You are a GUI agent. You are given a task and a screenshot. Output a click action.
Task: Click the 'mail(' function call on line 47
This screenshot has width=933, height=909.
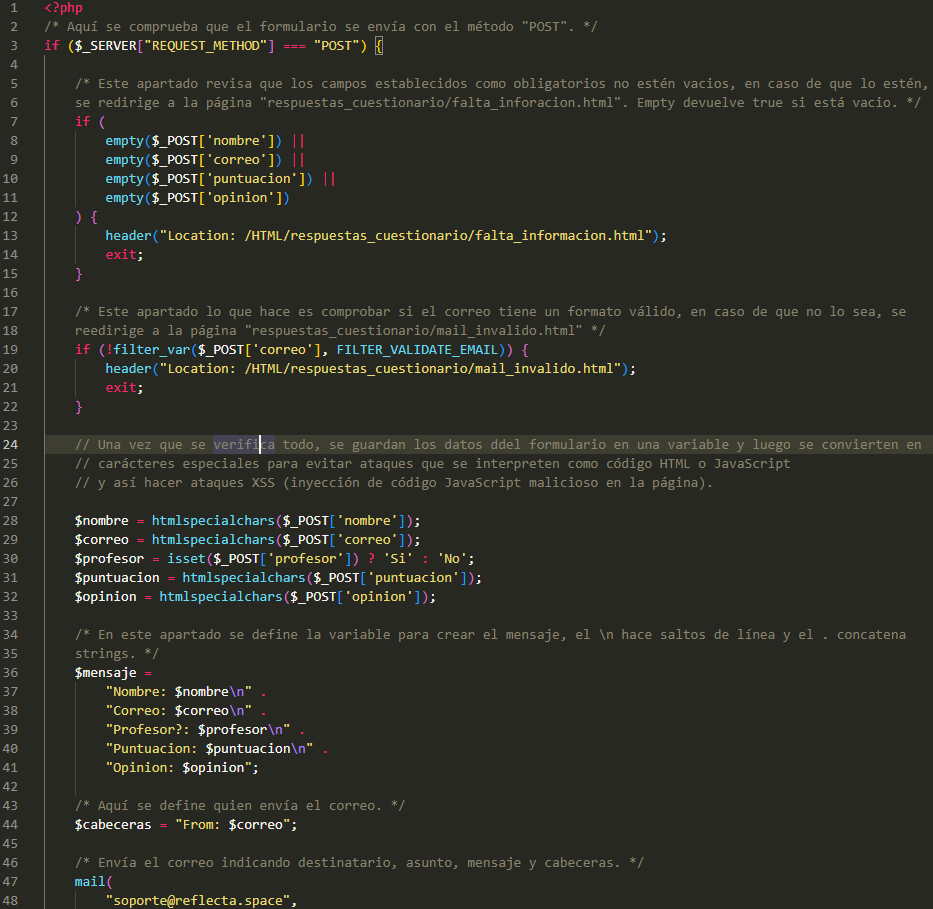click(94, 882)
